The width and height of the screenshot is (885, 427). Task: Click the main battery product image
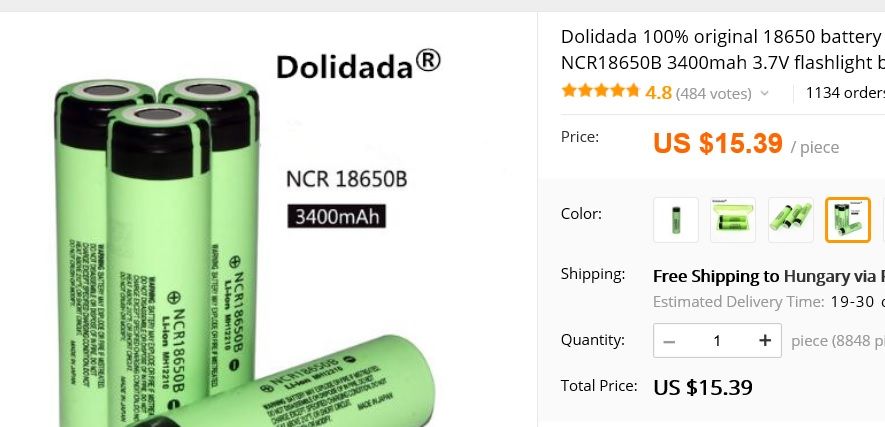coord(246,237)
